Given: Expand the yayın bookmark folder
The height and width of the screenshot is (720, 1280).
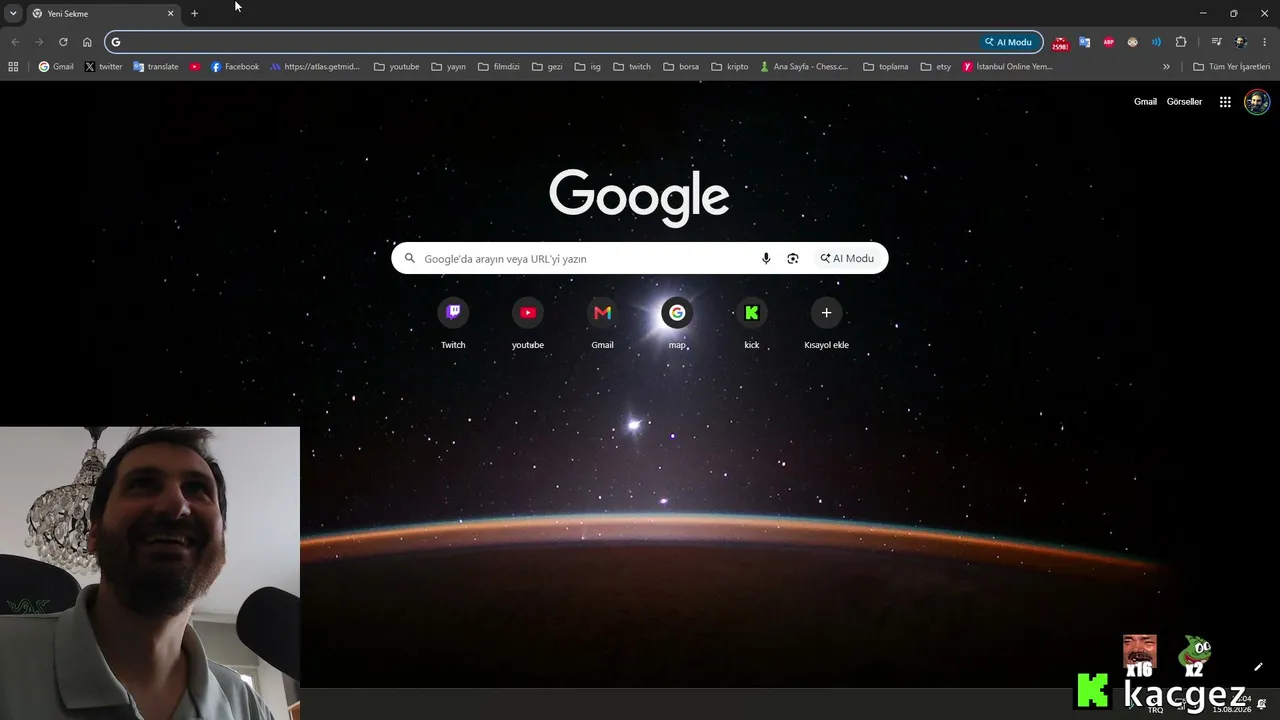Looking at the screenshot, I should [448, 67].
